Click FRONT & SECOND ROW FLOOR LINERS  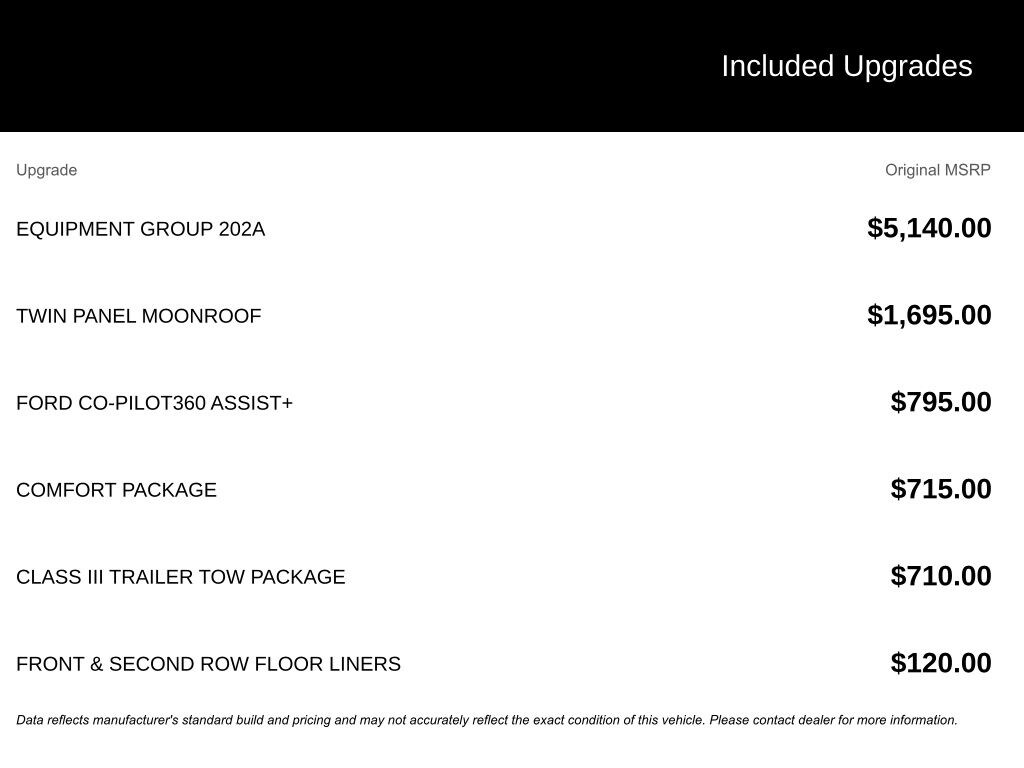pos(208,664)
